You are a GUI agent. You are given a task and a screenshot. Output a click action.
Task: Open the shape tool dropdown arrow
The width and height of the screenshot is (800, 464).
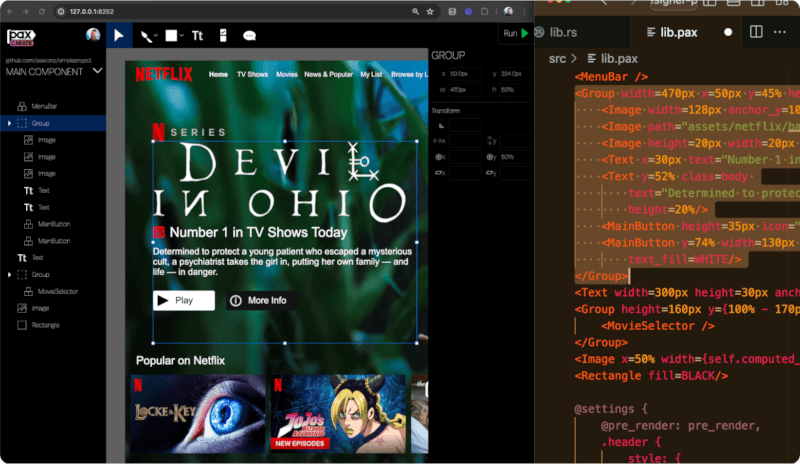pyautogui.click(x=181, y=36)
